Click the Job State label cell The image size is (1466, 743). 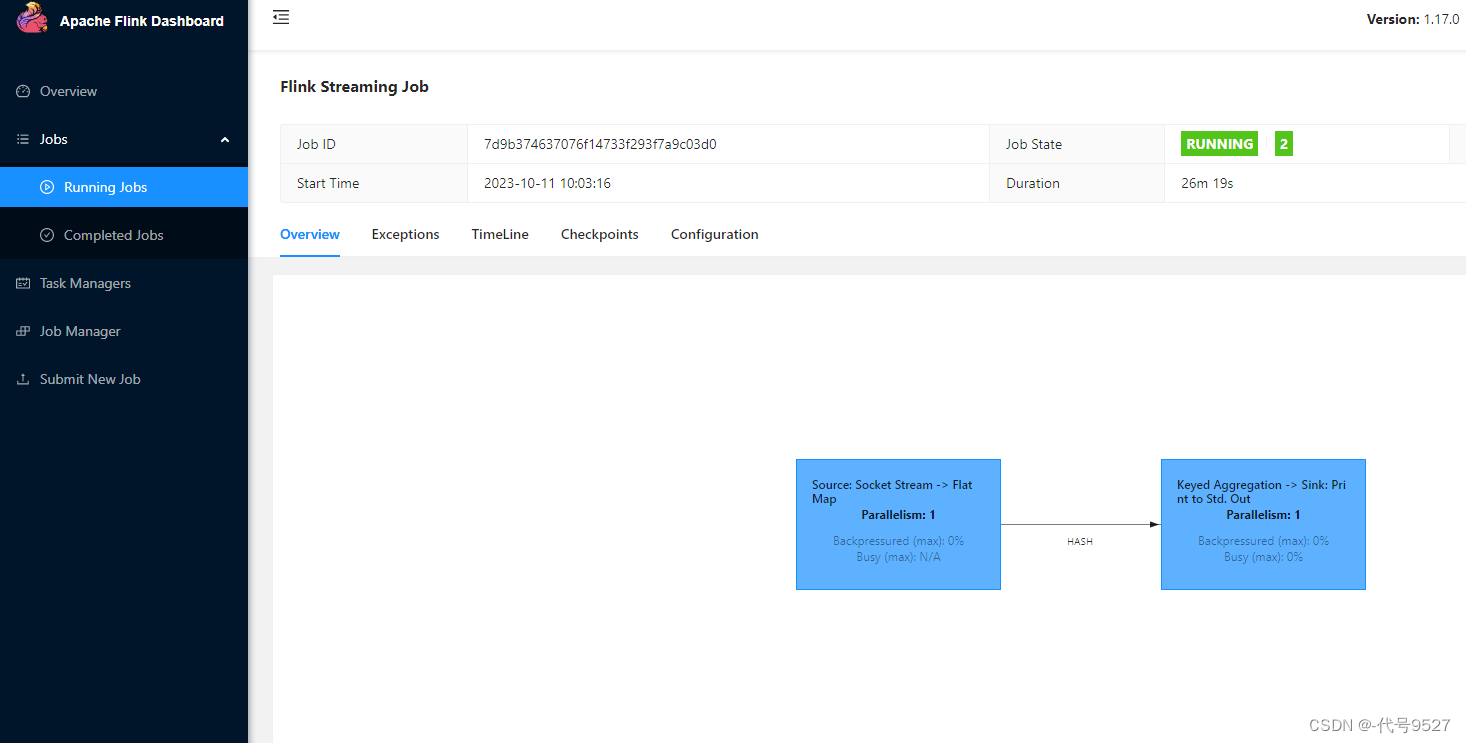pyautogui.click(x=1077, y=144)
